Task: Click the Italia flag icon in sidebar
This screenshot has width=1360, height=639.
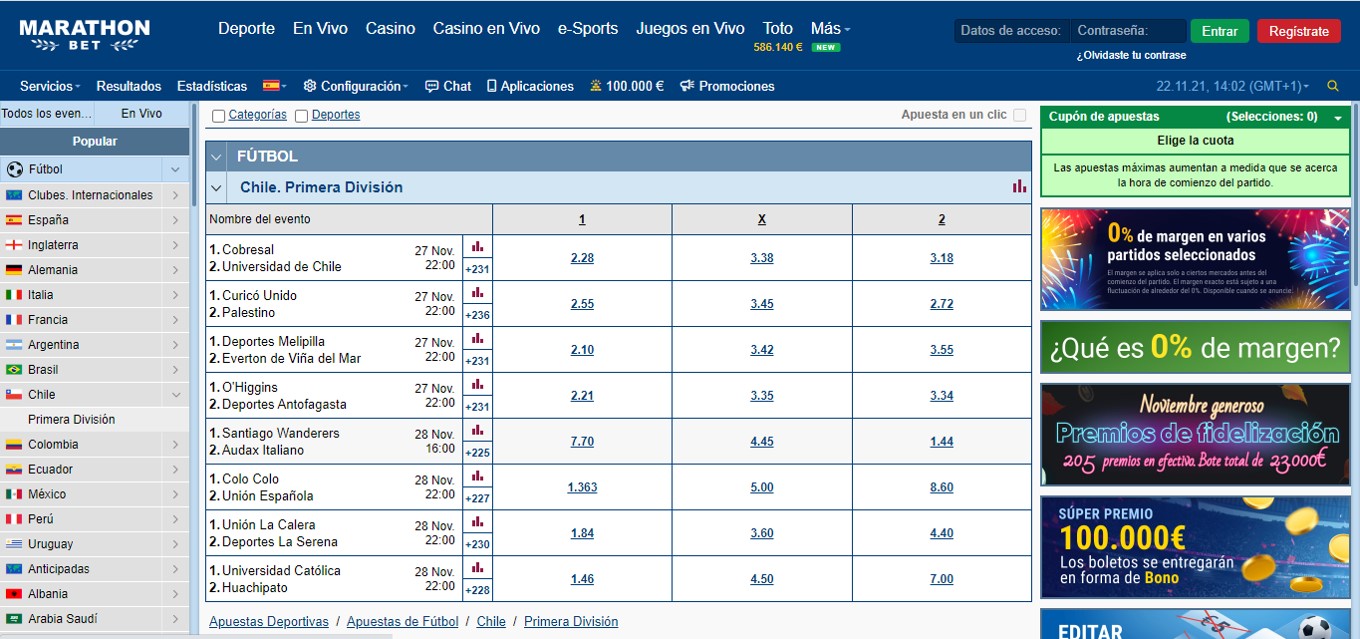Action: pos(14,295)
